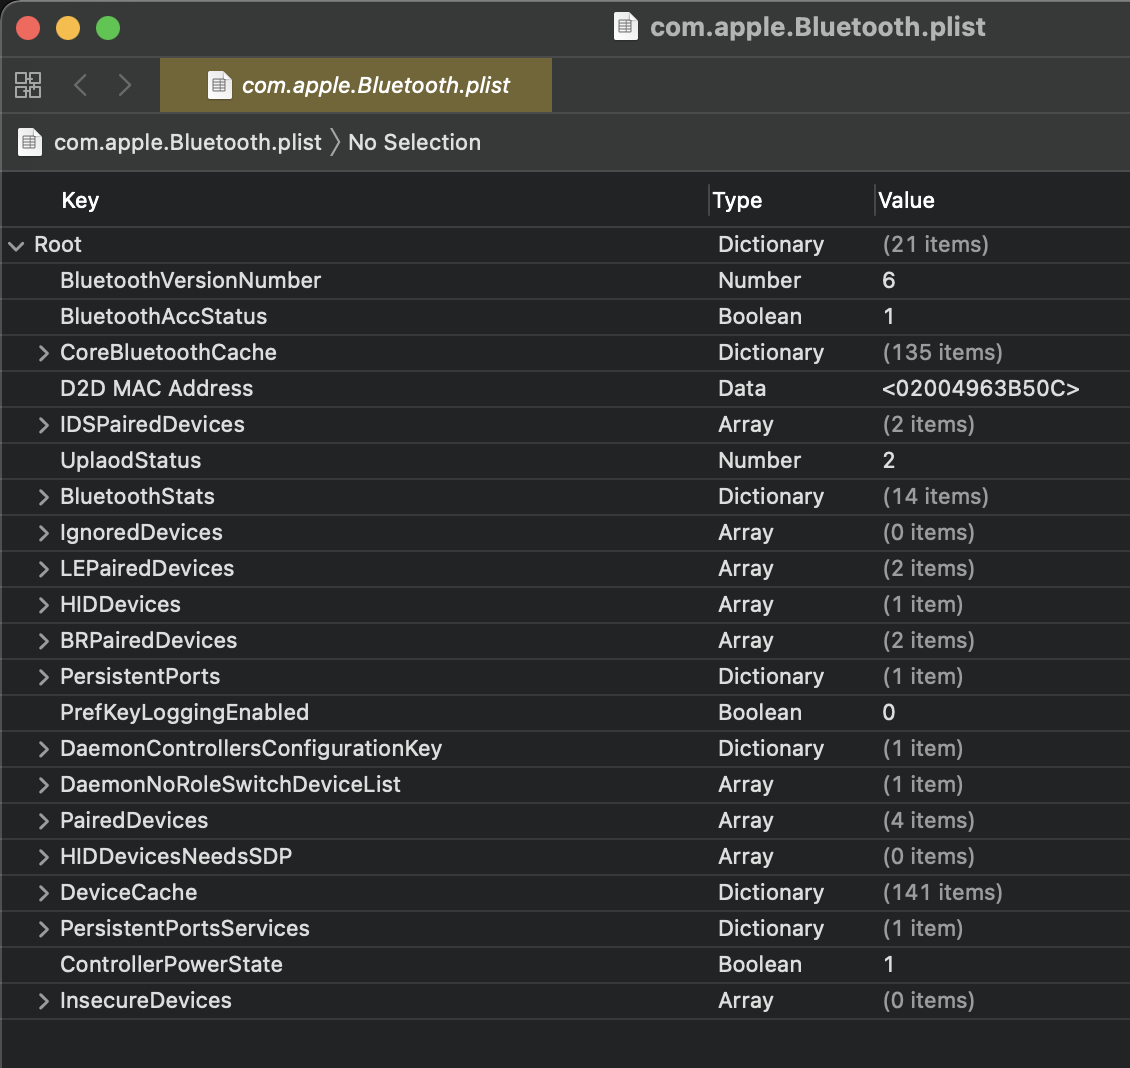Select the UplaodStatus row
Screen dimensions: 1130x1068
point(131,461)
